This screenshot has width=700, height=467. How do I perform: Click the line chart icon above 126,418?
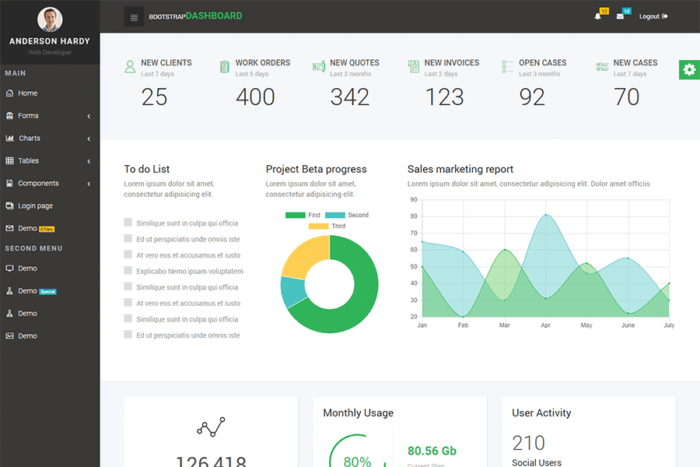pyautogui.click(x=211, y=427)
